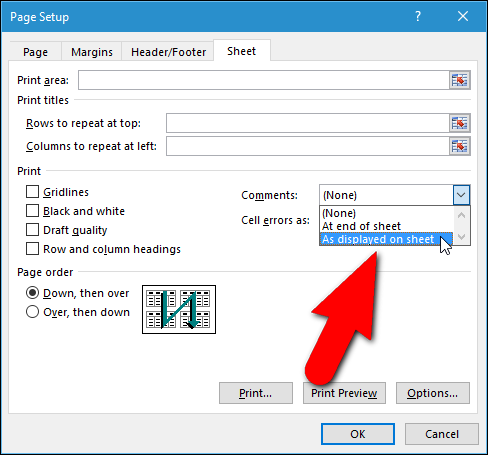Image resolution: width=488 pixels, height=455 pixels.
Task: Check the Black and white option
Action: pyautogui.click(x=32, y=211)
